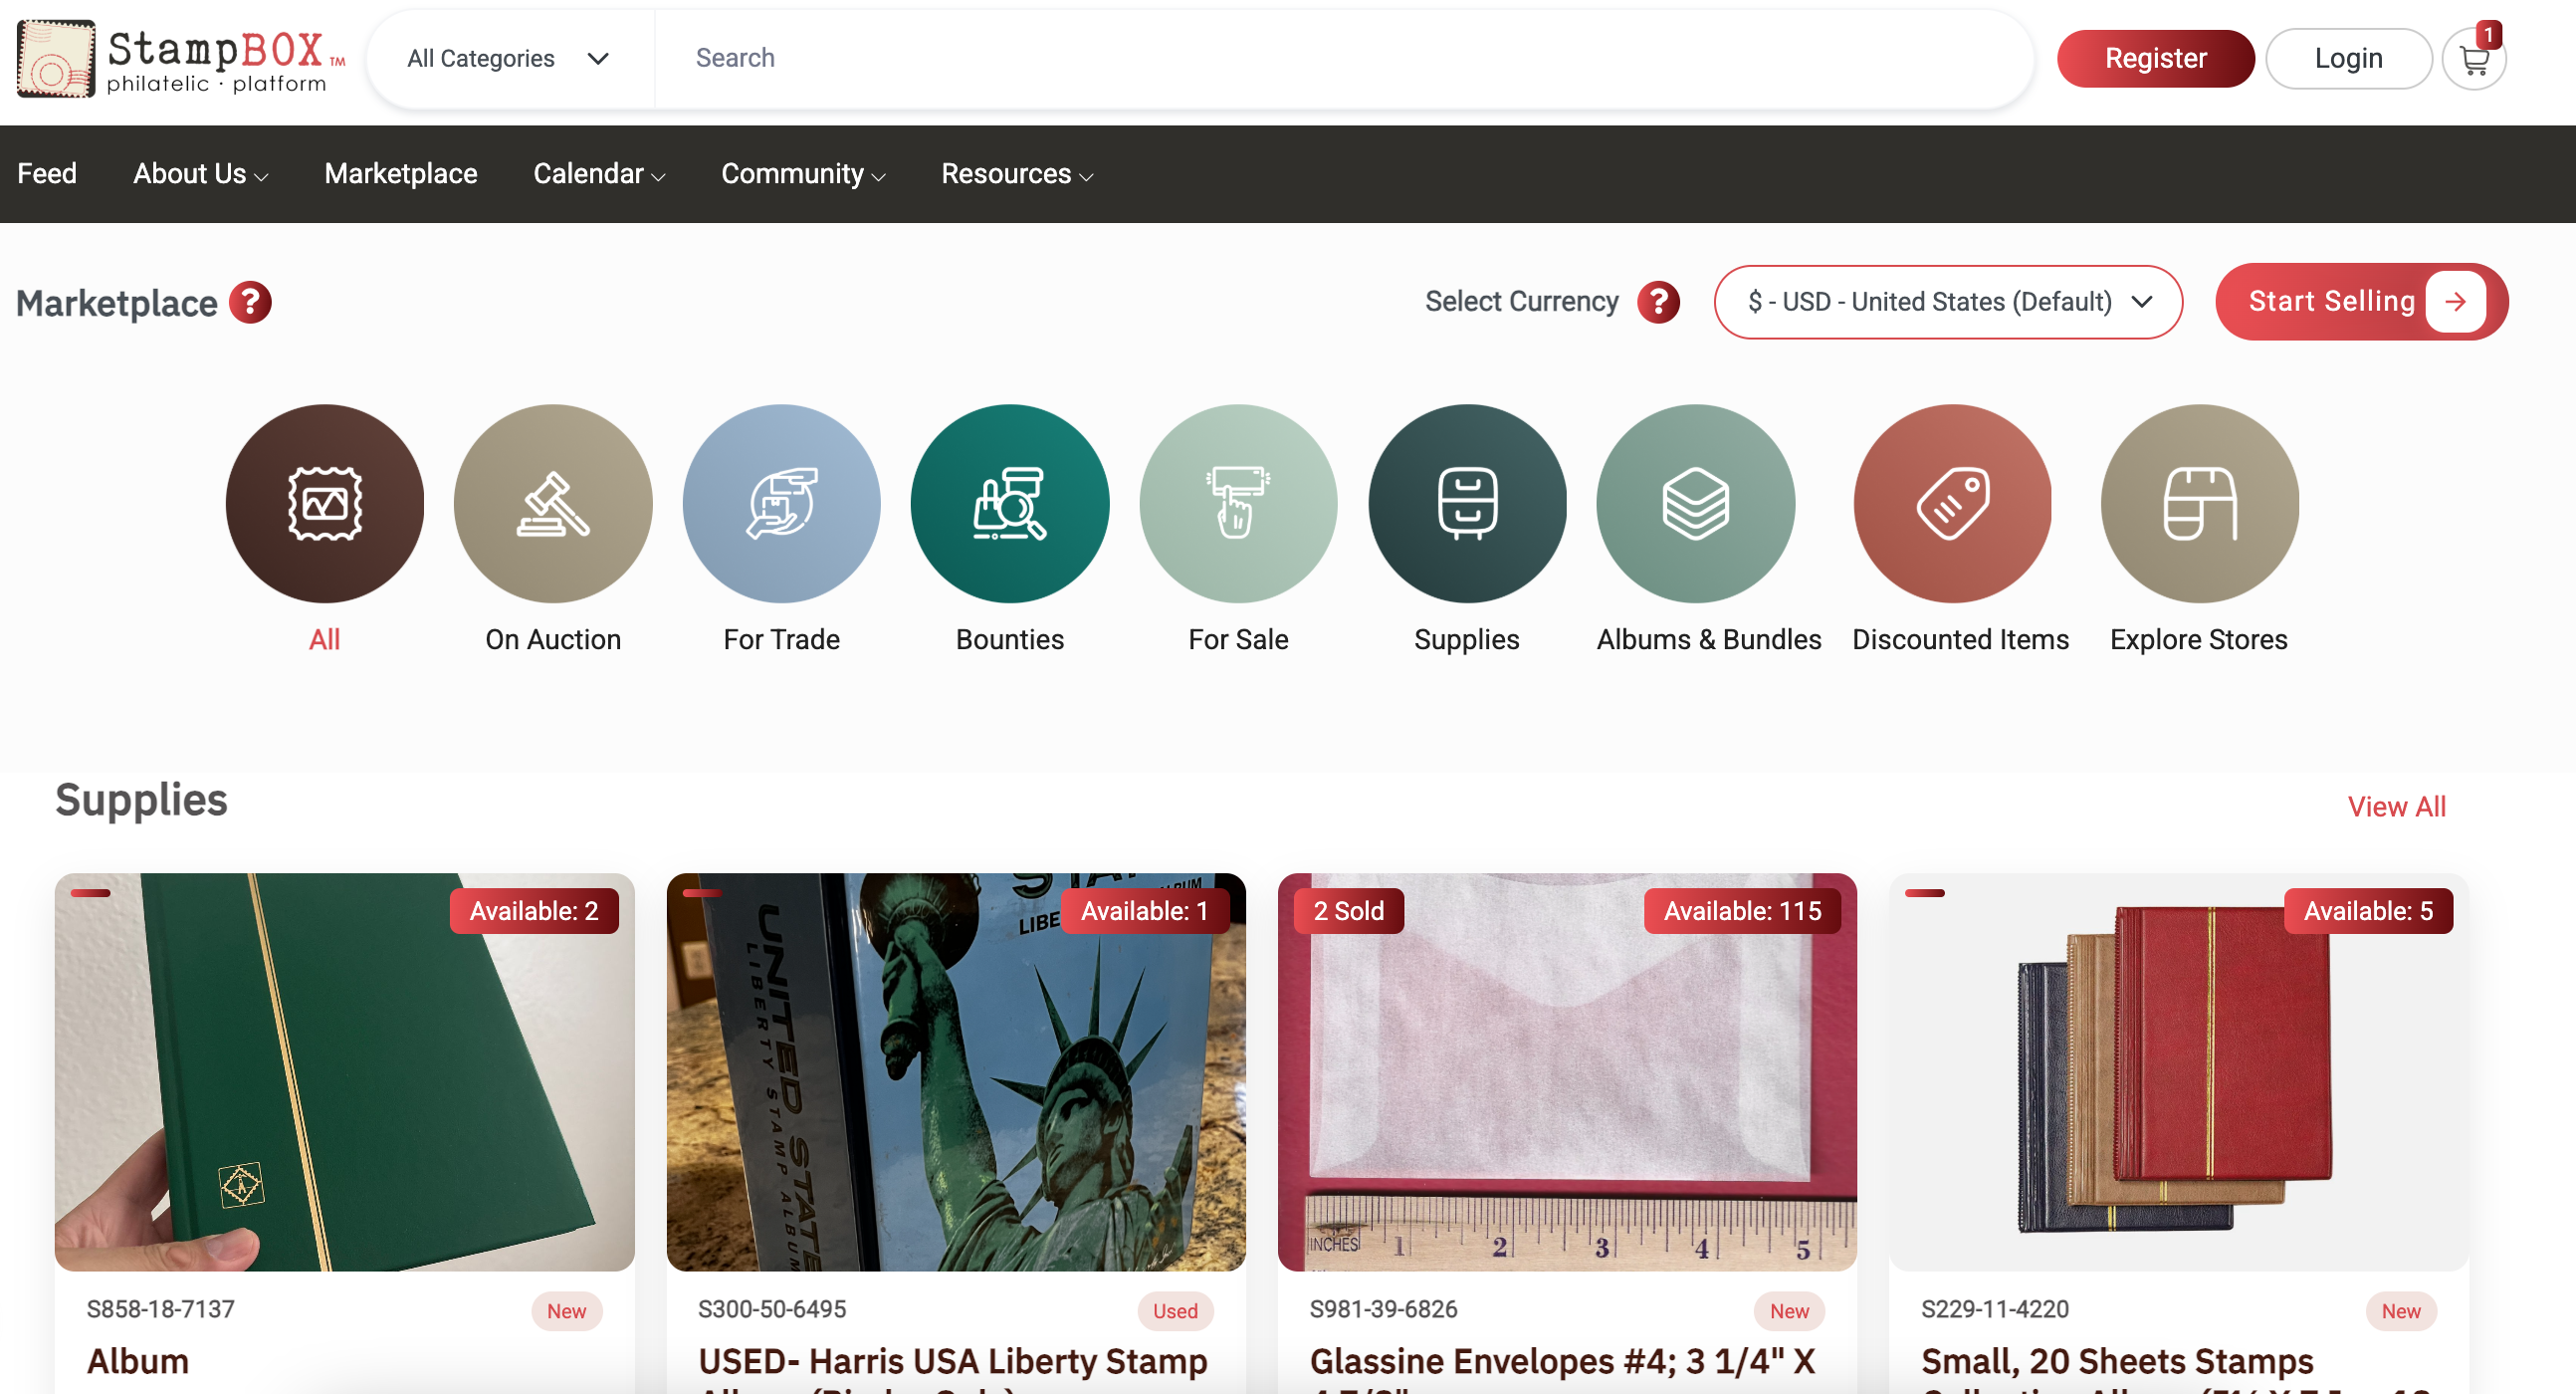
Task: Click the On Auction gavel icon
Action: (x=552, y=503)
